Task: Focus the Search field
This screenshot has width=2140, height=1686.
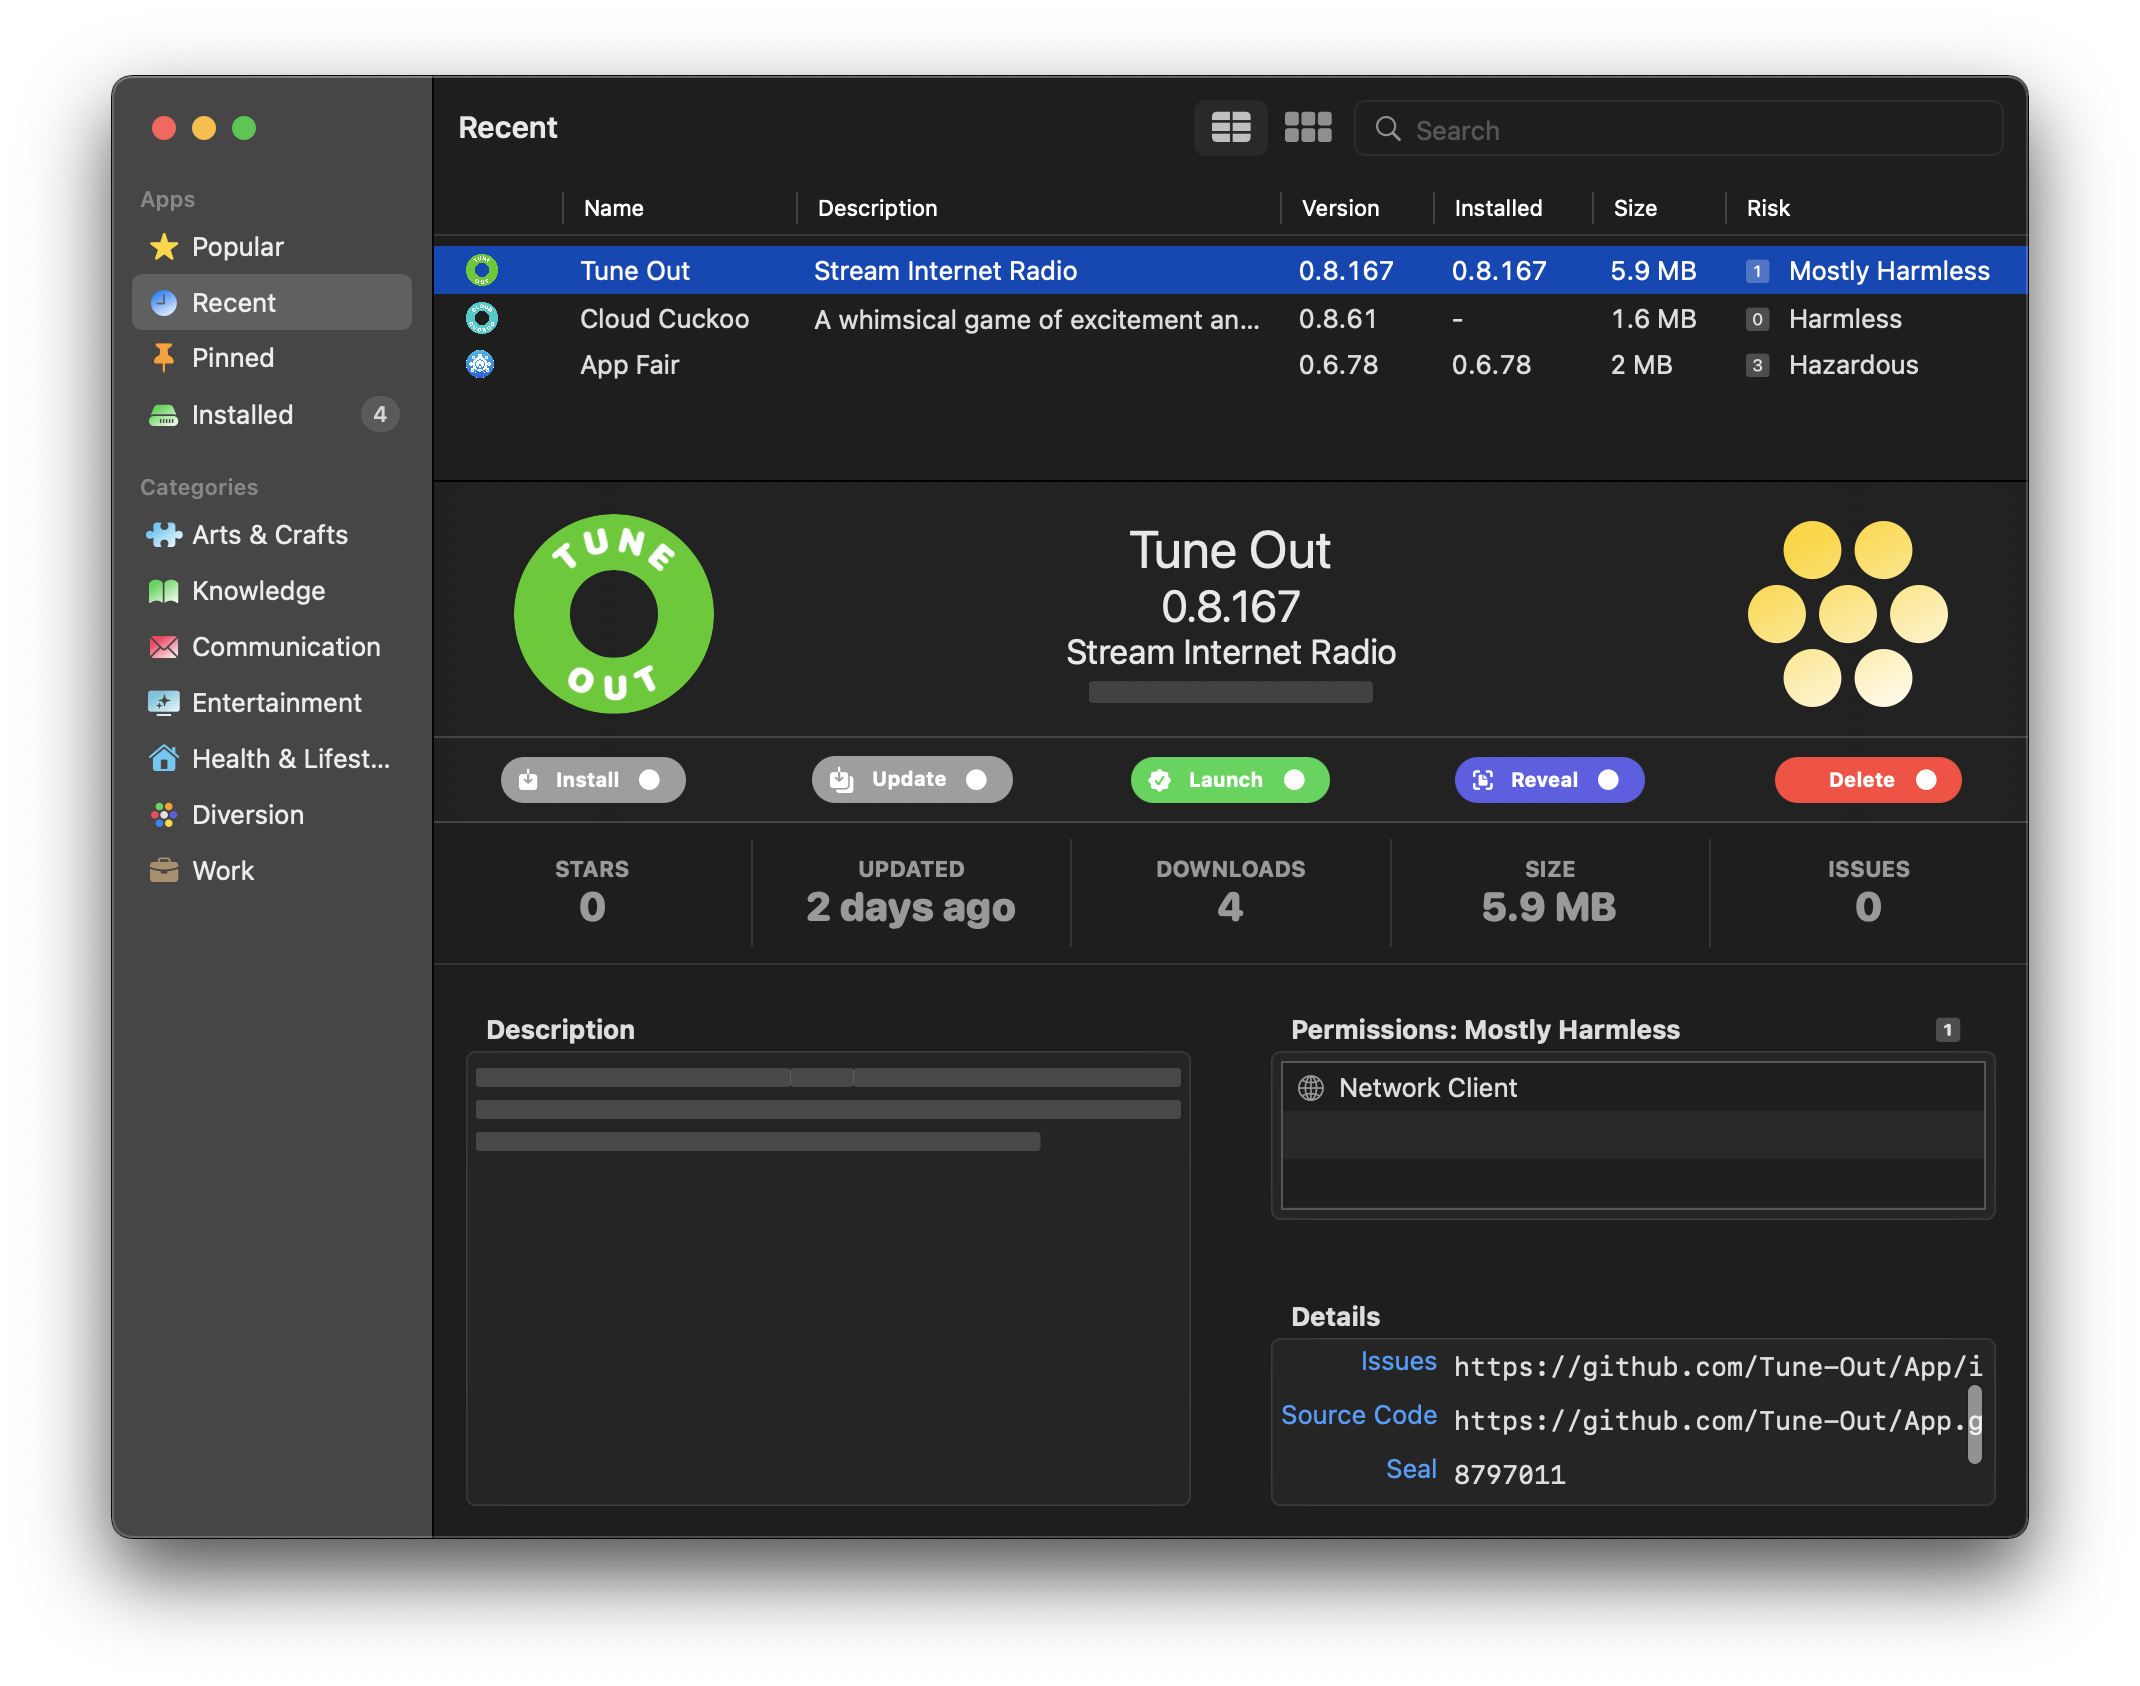Action: [1678, 129]
